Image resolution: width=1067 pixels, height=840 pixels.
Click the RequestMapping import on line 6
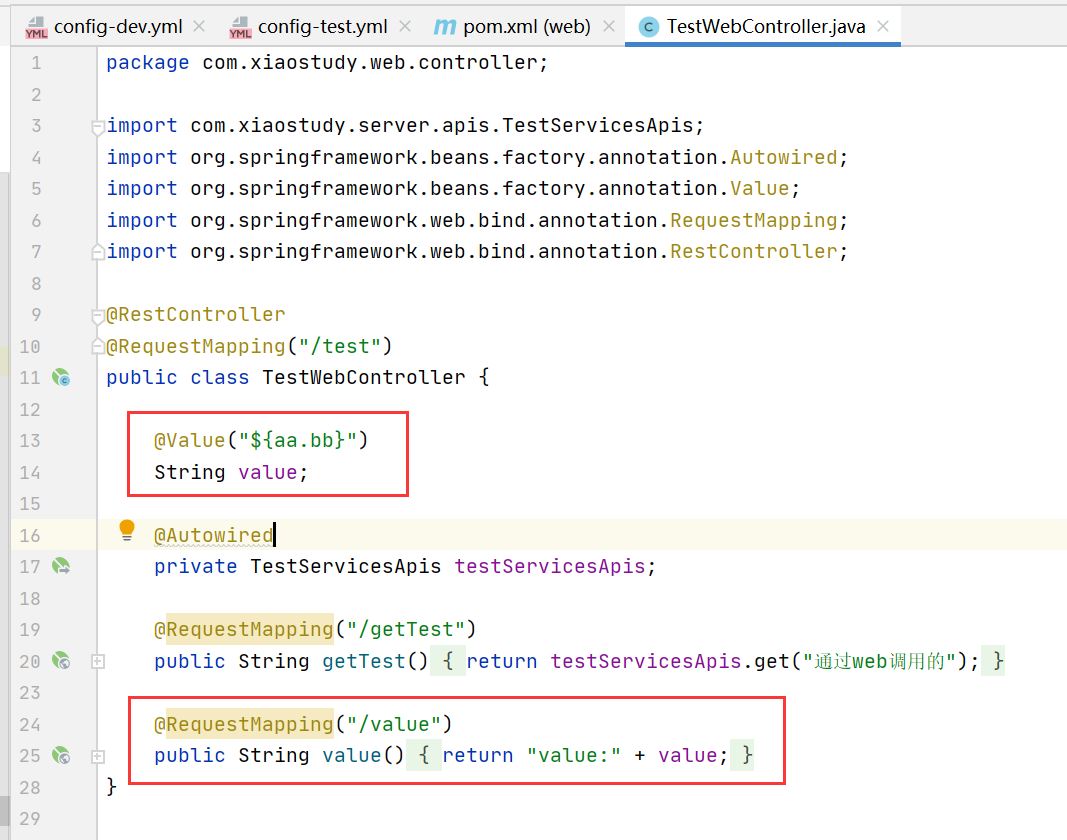[754, 221]
